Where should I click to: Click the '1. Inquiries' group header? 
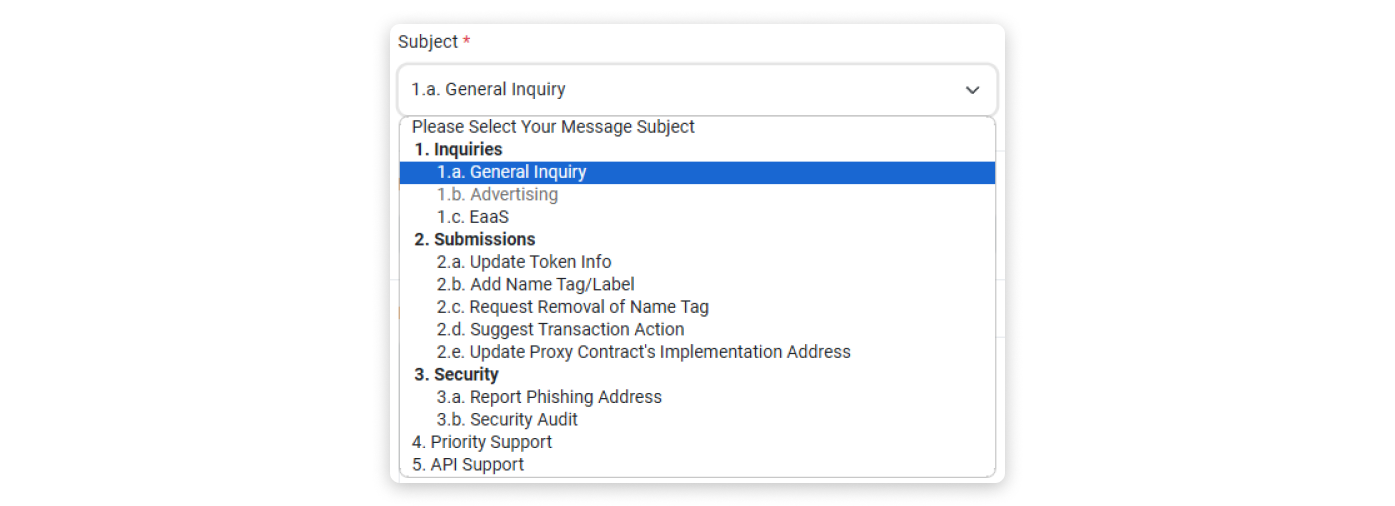(458, 150)
